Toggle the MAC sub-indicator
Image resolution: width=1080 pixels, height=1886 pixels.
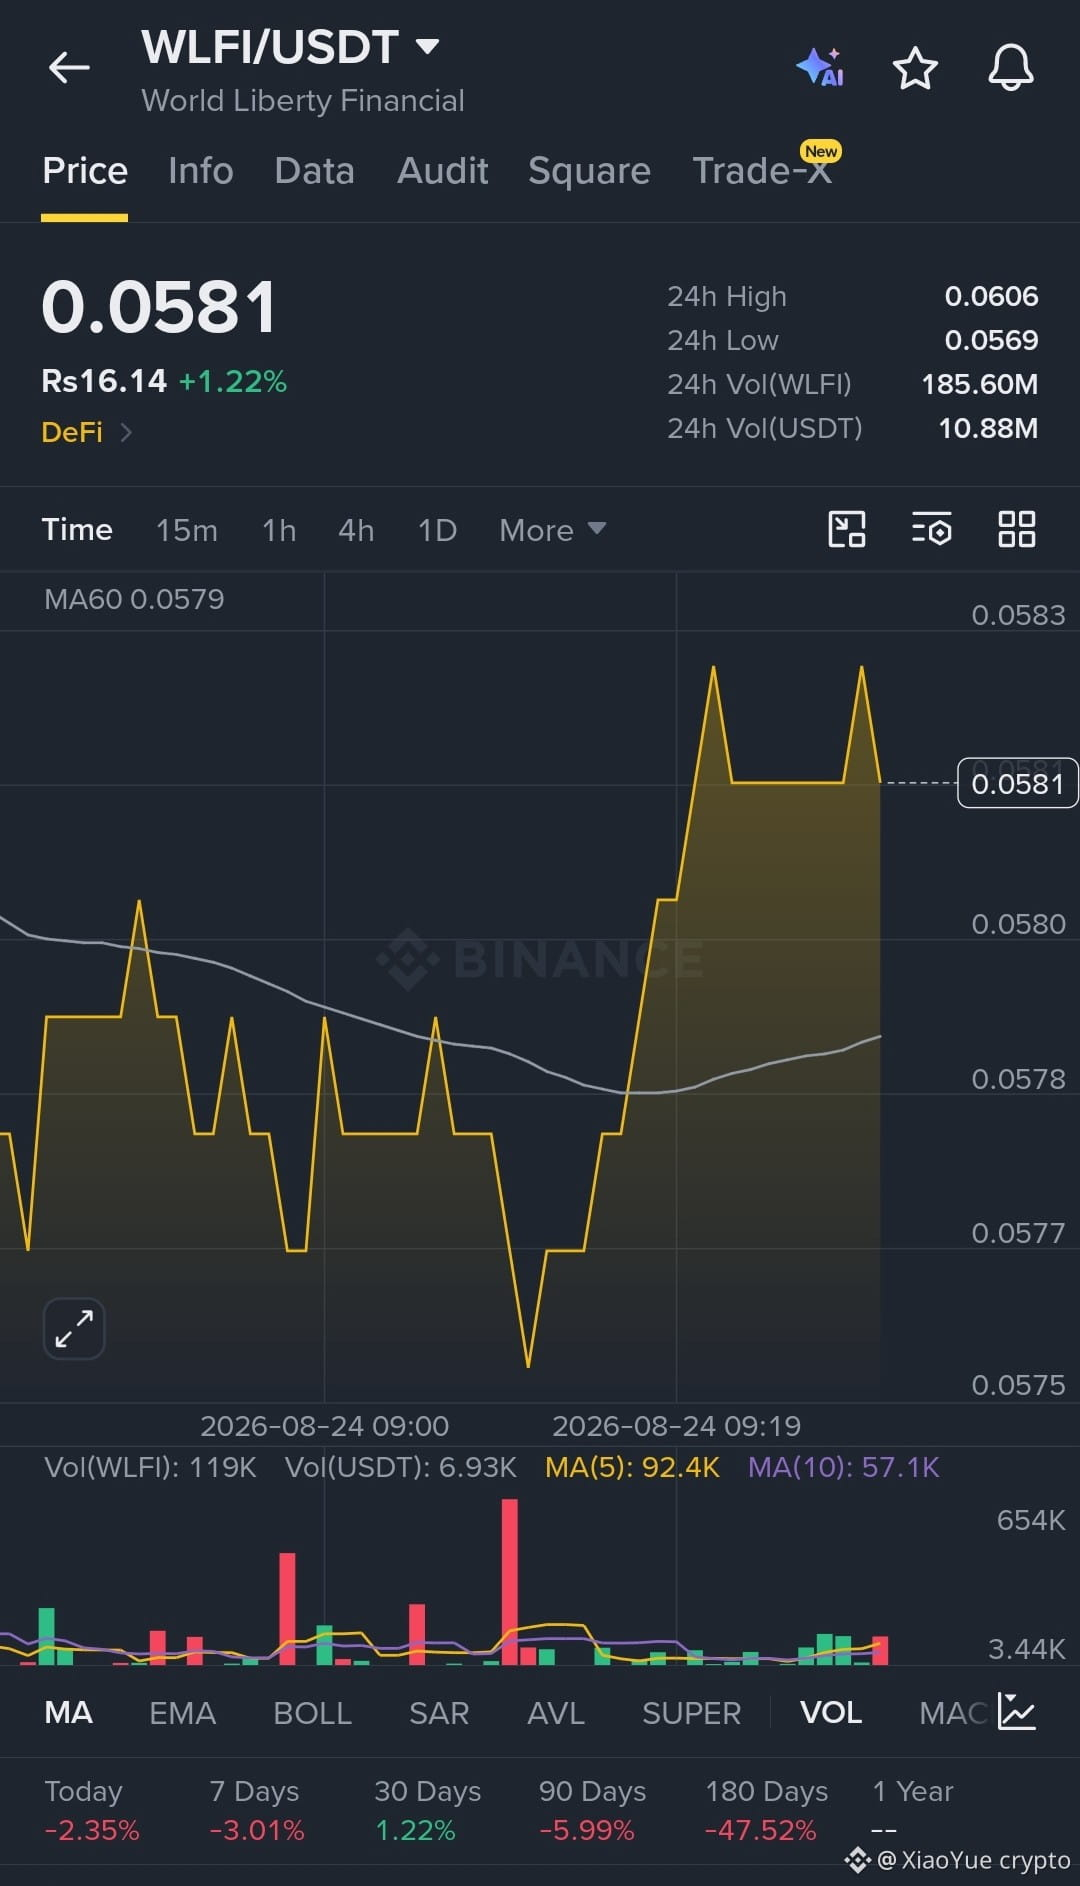point(953,1713)
